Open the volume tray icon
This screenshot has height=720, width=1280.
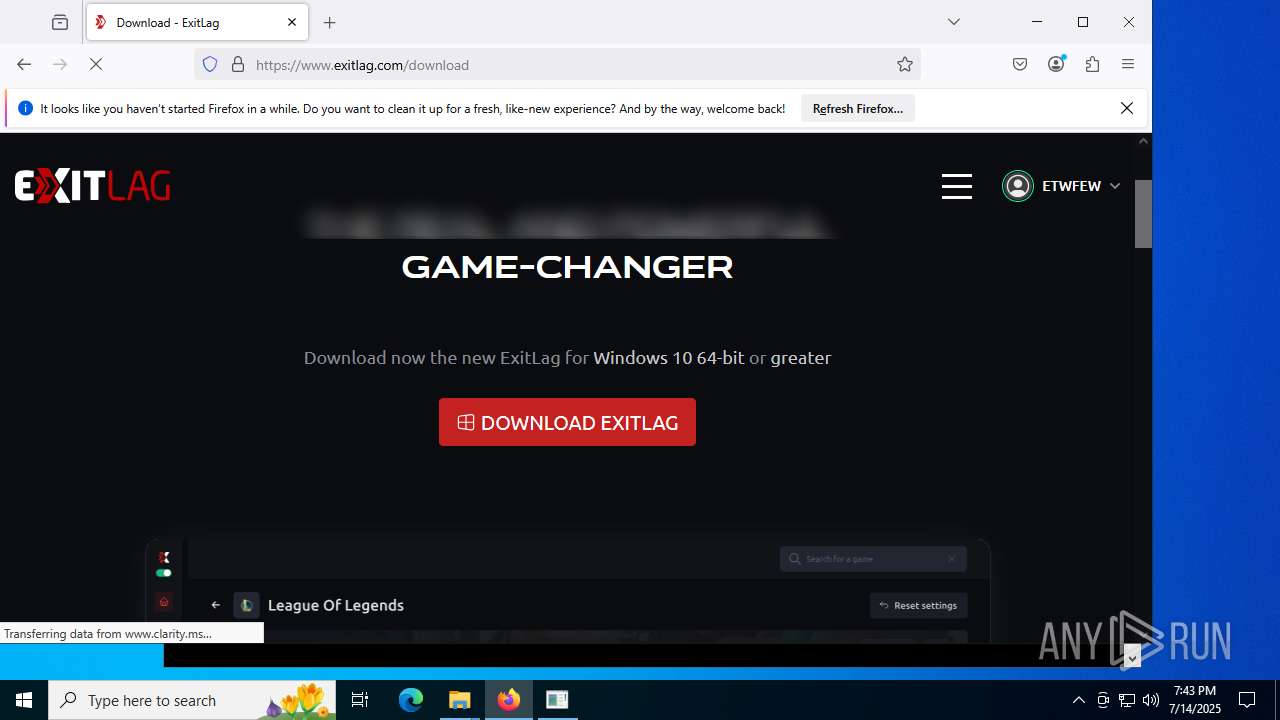pyautogui.click(x=1151, y=700)
